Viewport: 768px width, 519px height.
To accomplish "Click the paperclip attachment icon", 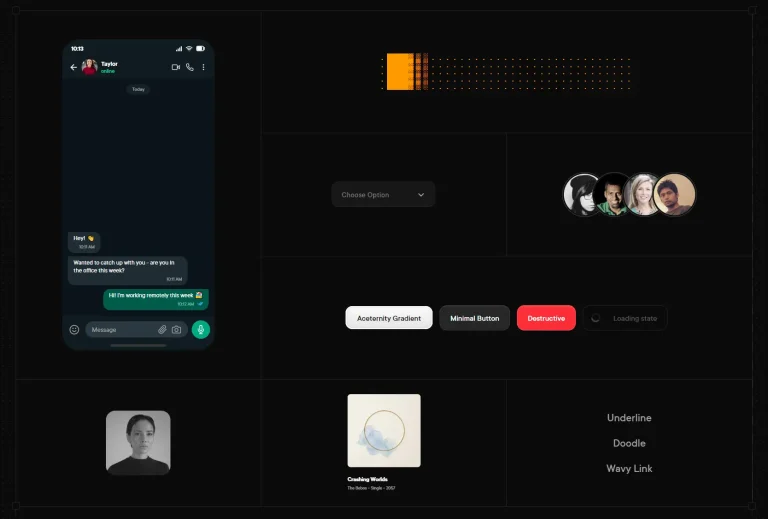I will pos(162,330).
